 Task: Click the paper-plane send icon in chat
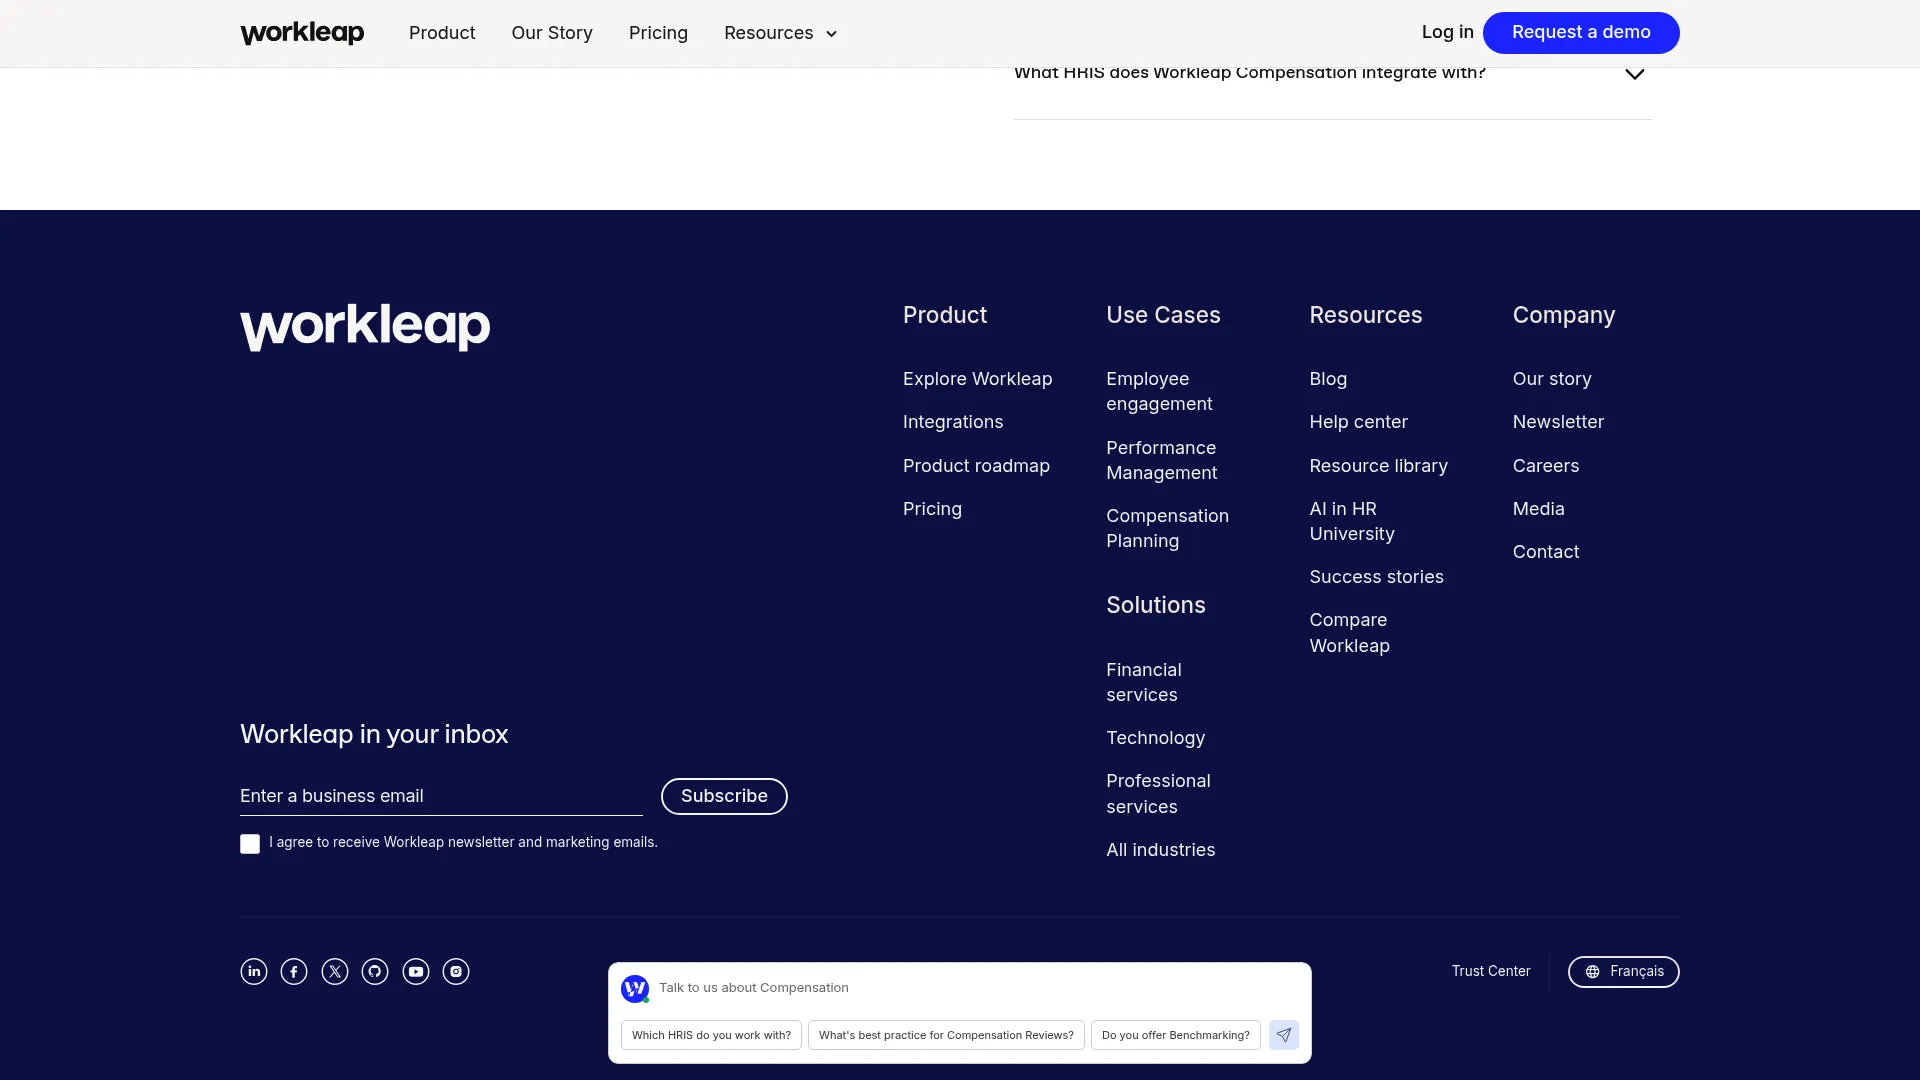(x=1284, y=1035)
